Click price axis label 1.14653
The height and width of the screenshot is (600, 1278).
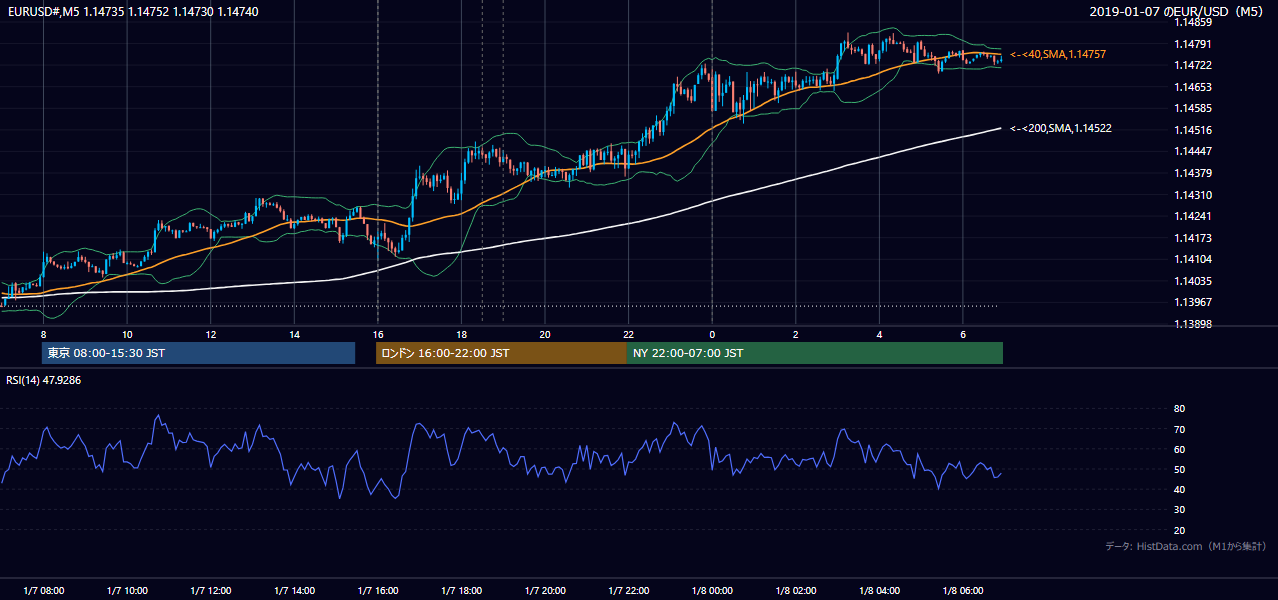tap(1193, 87)
